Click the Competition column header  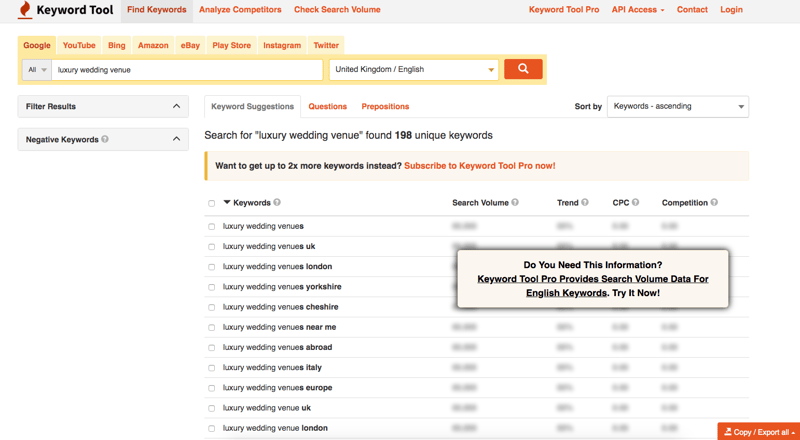(685, 203)
